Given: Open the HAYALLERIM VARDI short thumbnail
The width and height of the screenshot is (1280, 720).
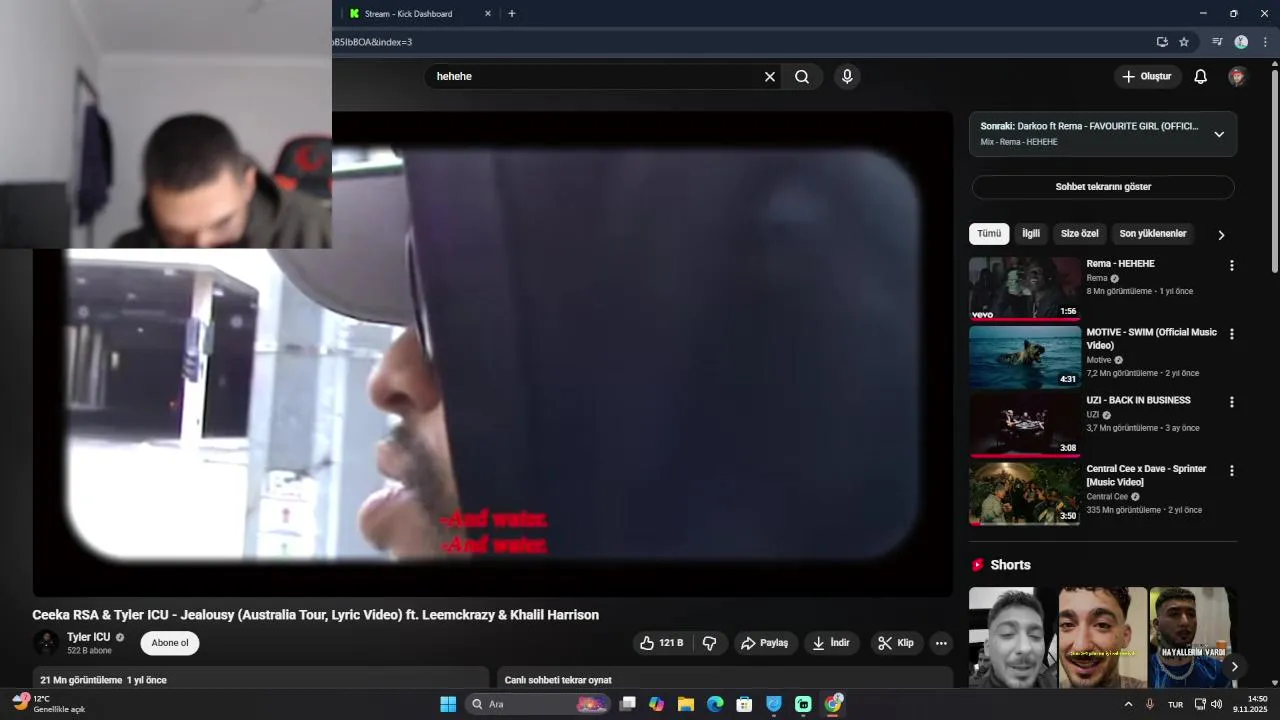Looking at the screenshot, I should point(1193,637).
